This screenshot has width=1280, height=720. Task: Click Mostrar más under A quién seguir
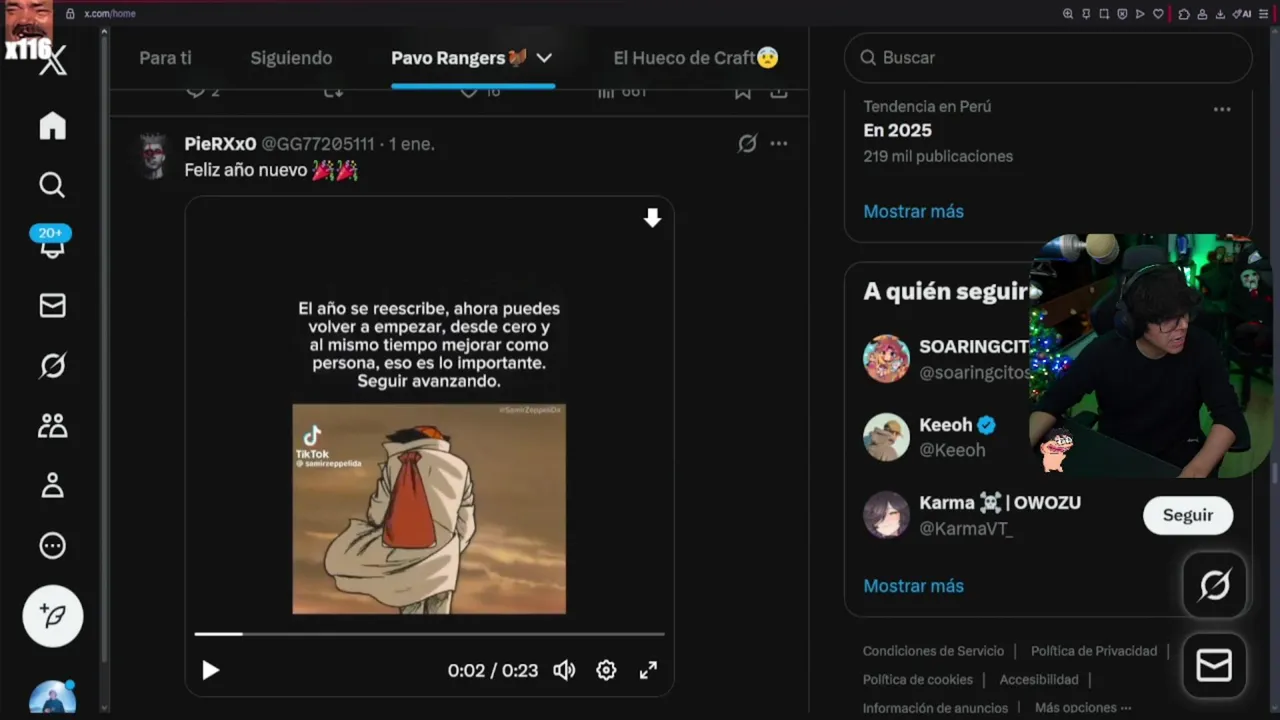pyautogui.click(x=914, y=586)
